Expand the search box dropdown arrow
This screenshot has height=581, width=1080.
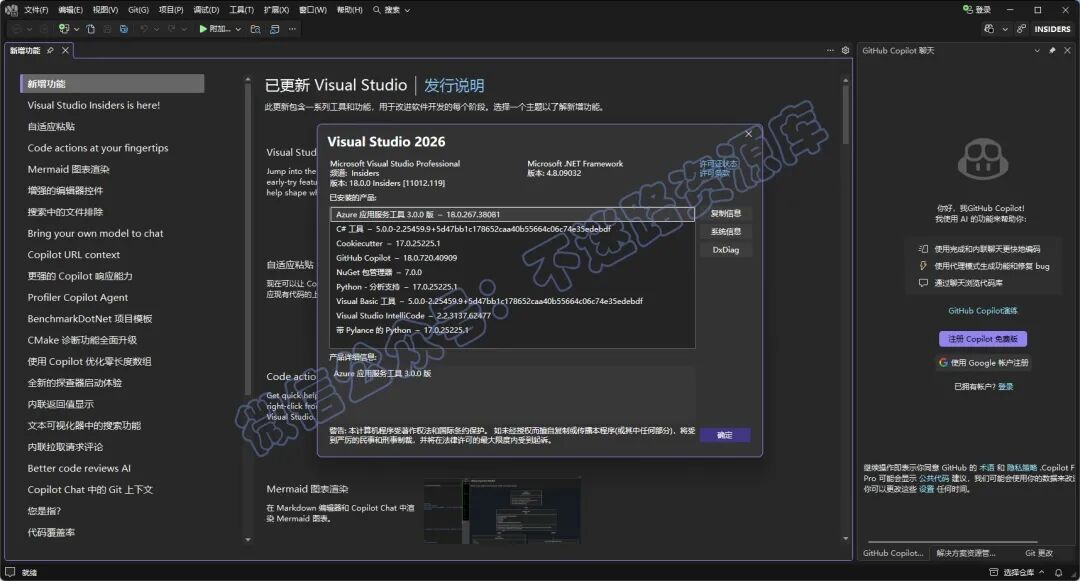[407, 10]
